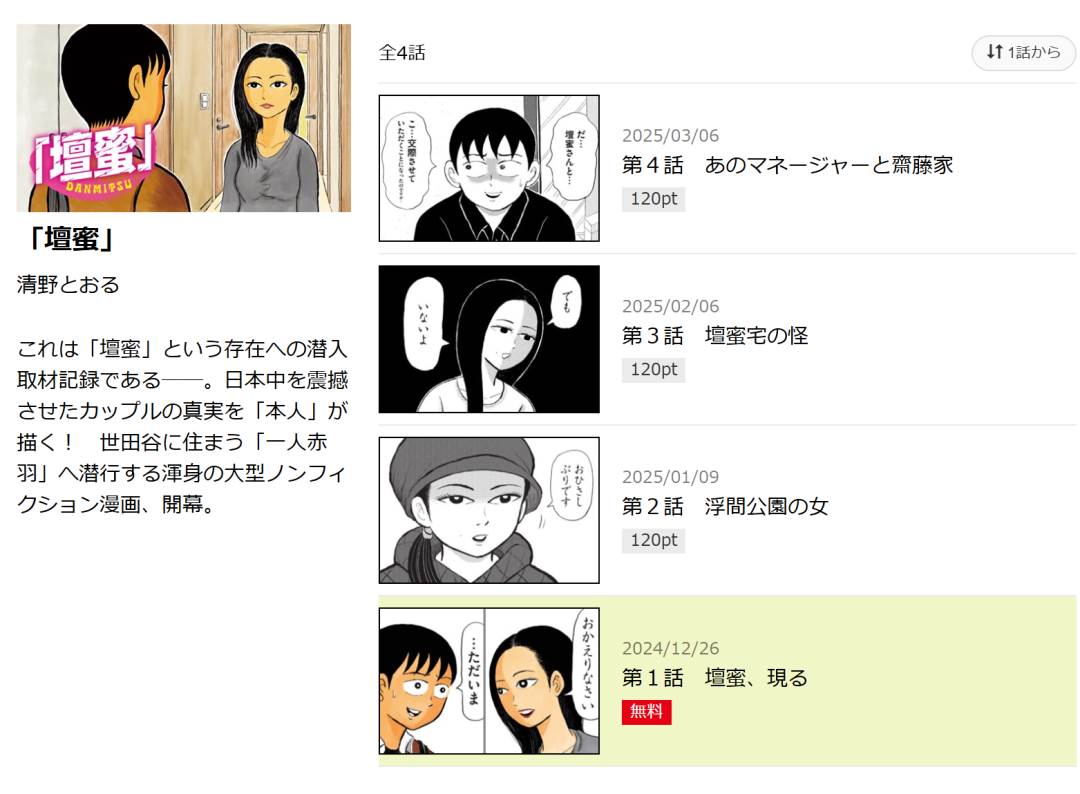Image resolution: width=1080 pixels, height=794 pixels.
Task: Toggle sort order with 1話から button
Action: click(x=1024, y=52)
